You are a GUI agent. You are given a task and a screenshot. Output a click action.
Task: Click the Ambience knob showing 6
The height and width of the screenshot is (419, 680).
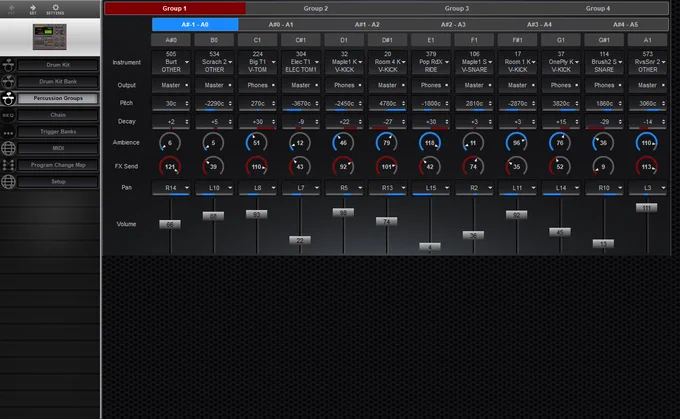click(170, 143)
